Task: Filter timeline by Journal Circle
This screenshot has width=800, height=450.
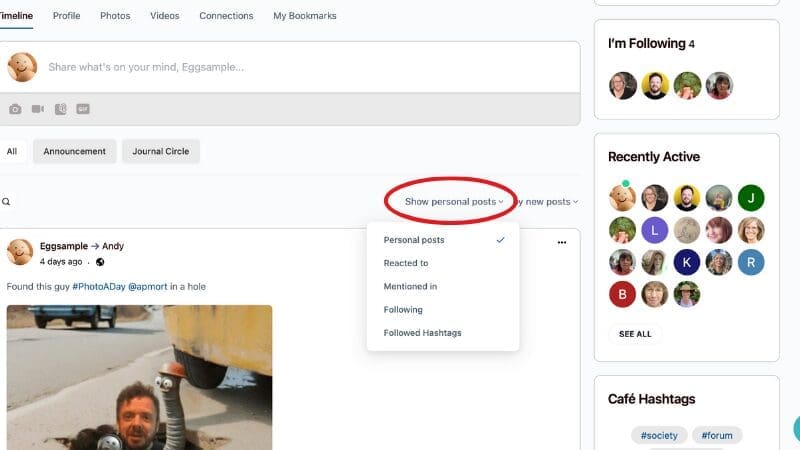Action: pos(161,151)
